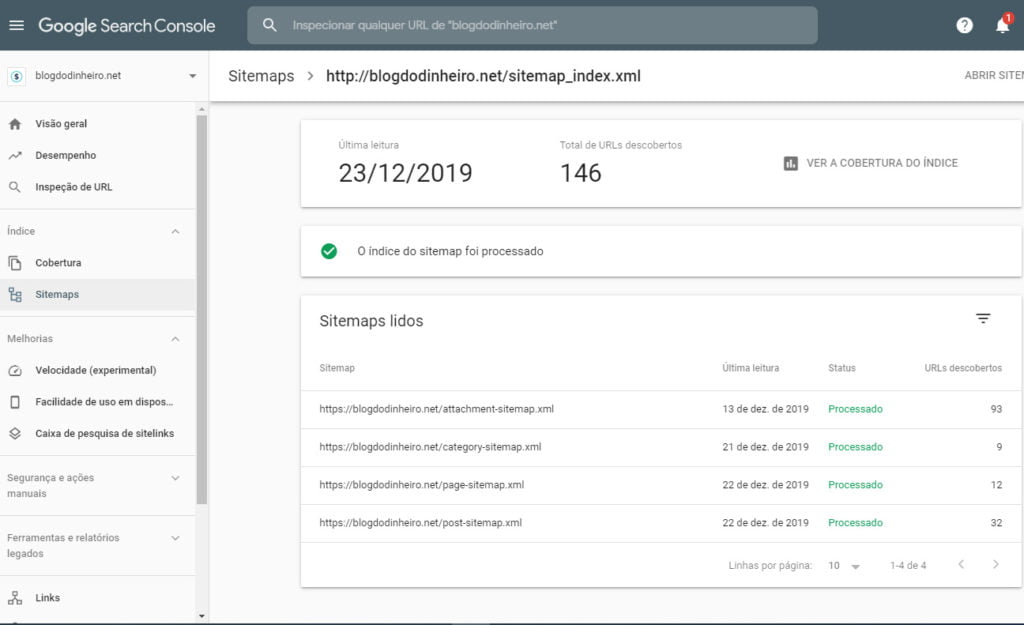Open the Sitemaps lidos filter icon

[983, 319]
